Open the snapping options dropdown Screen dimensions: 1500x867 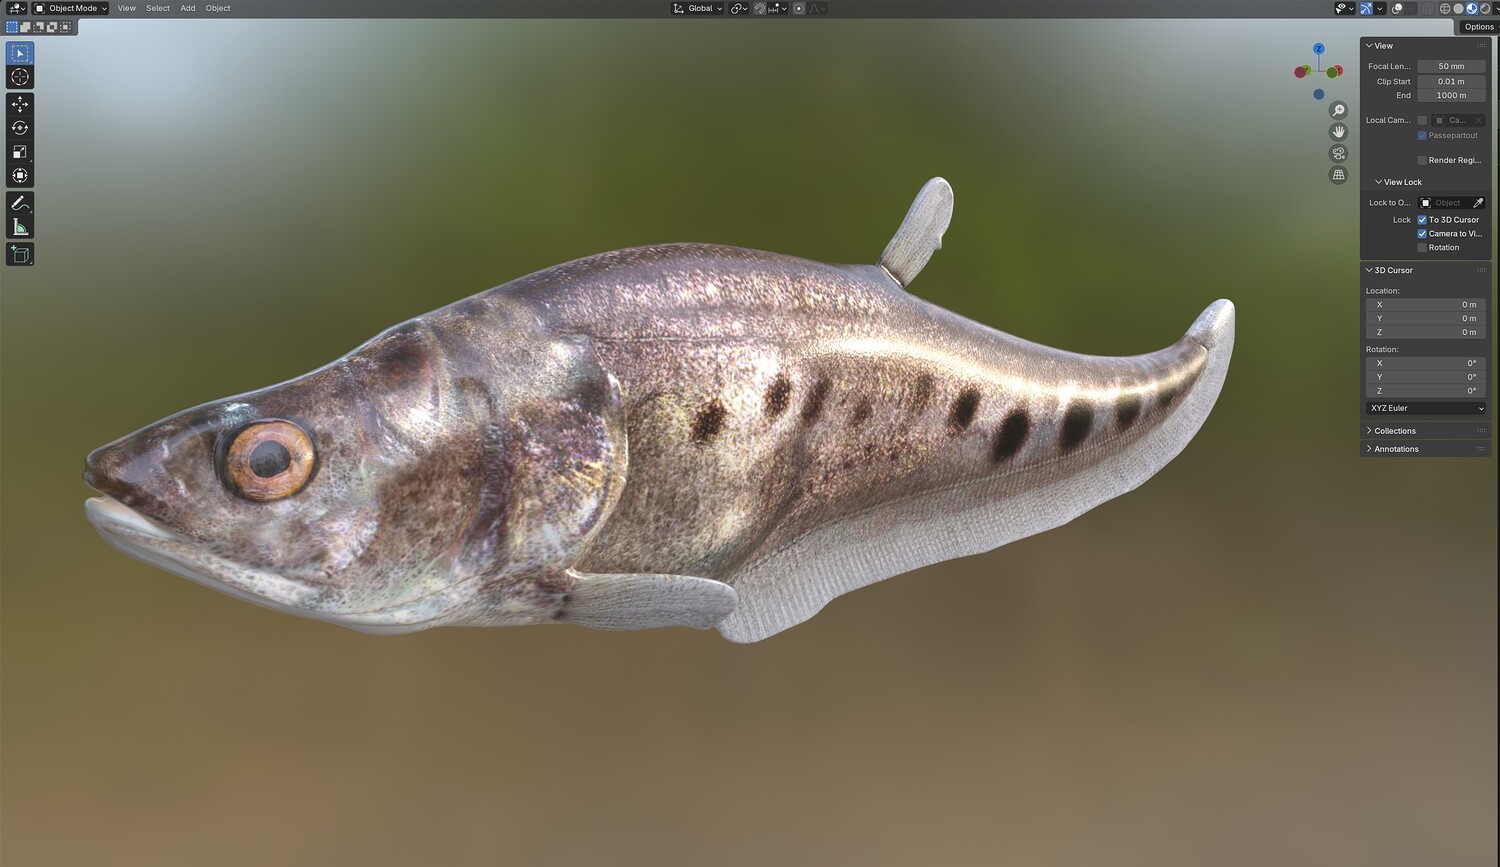tap(778, 8)
